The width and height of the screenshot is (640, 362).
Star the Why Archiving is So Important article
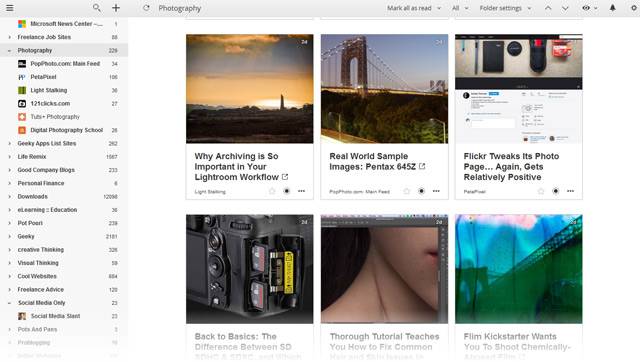point(272,191)
